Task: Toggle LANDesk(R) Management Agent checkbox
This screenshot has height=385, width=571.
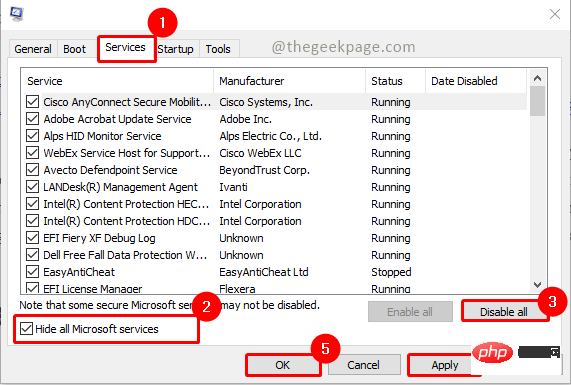Action: click(x=32, y=187)
